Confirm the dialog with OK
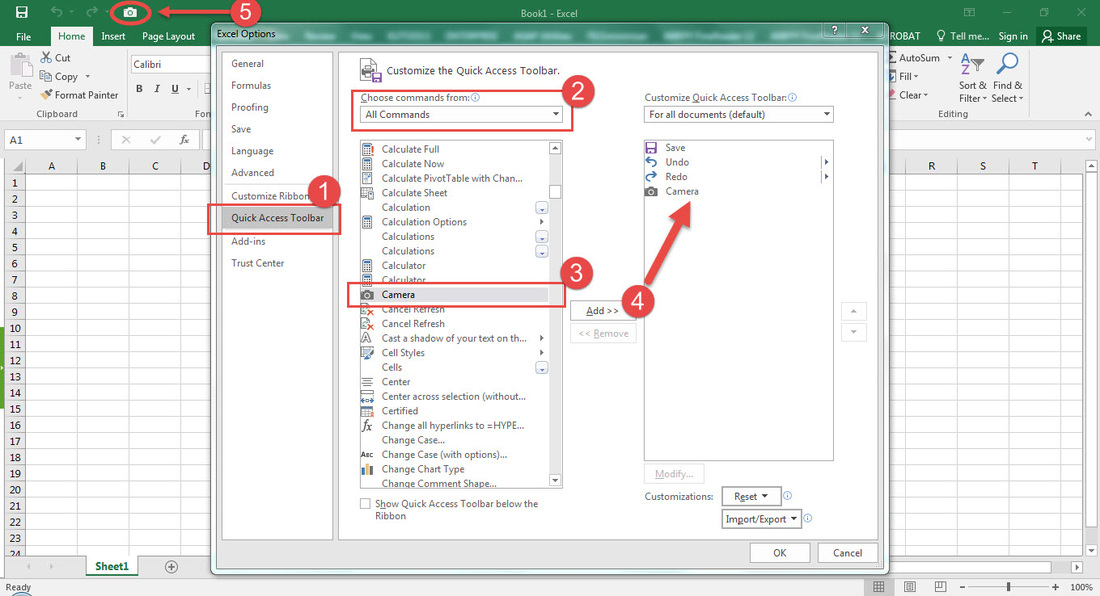This screenshot has width=1100, height=596. point(779,553)
